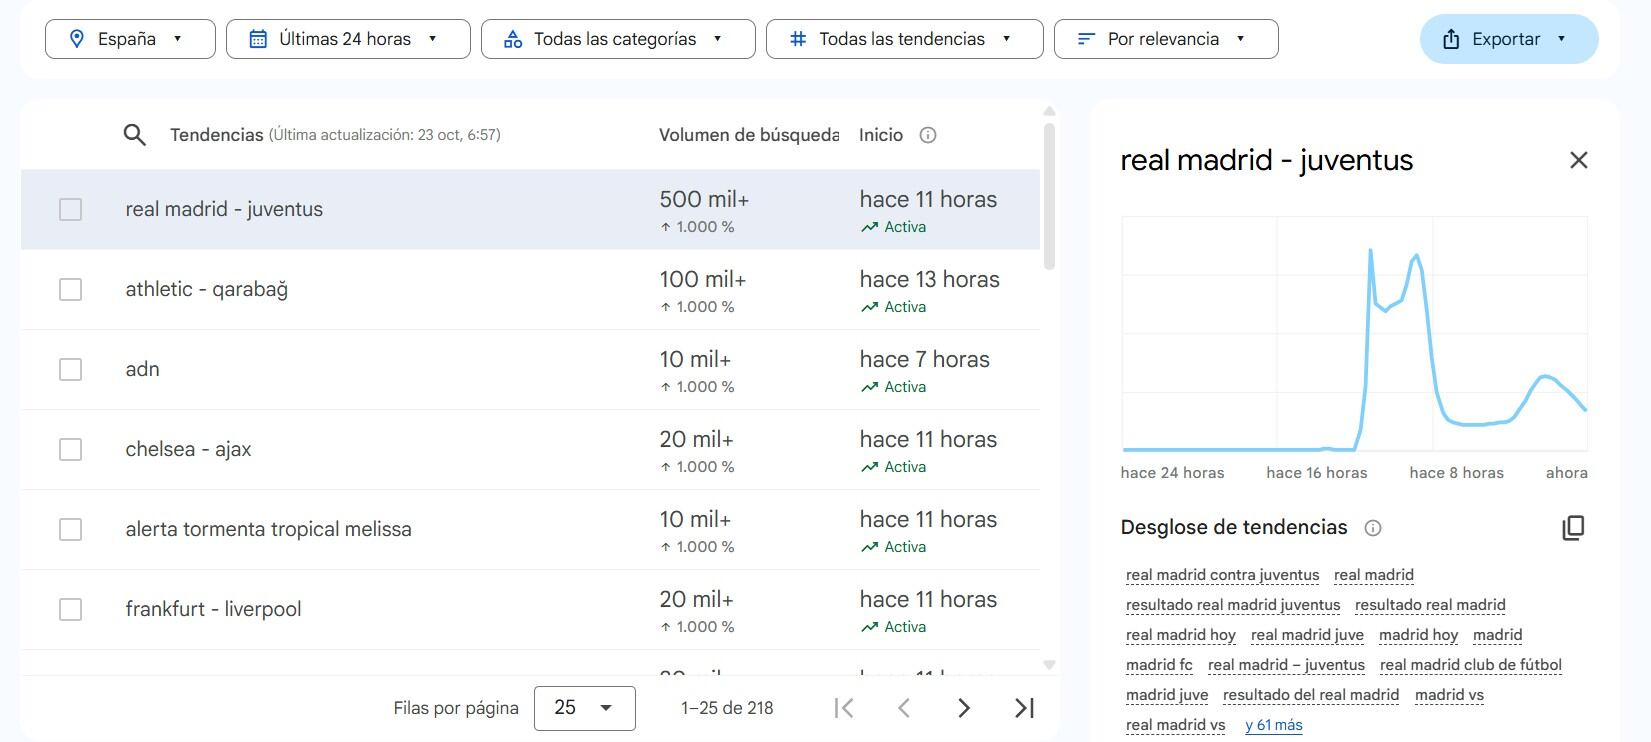Click the copy icon beside Desglose de tendencias

[x=1573, y=528]
